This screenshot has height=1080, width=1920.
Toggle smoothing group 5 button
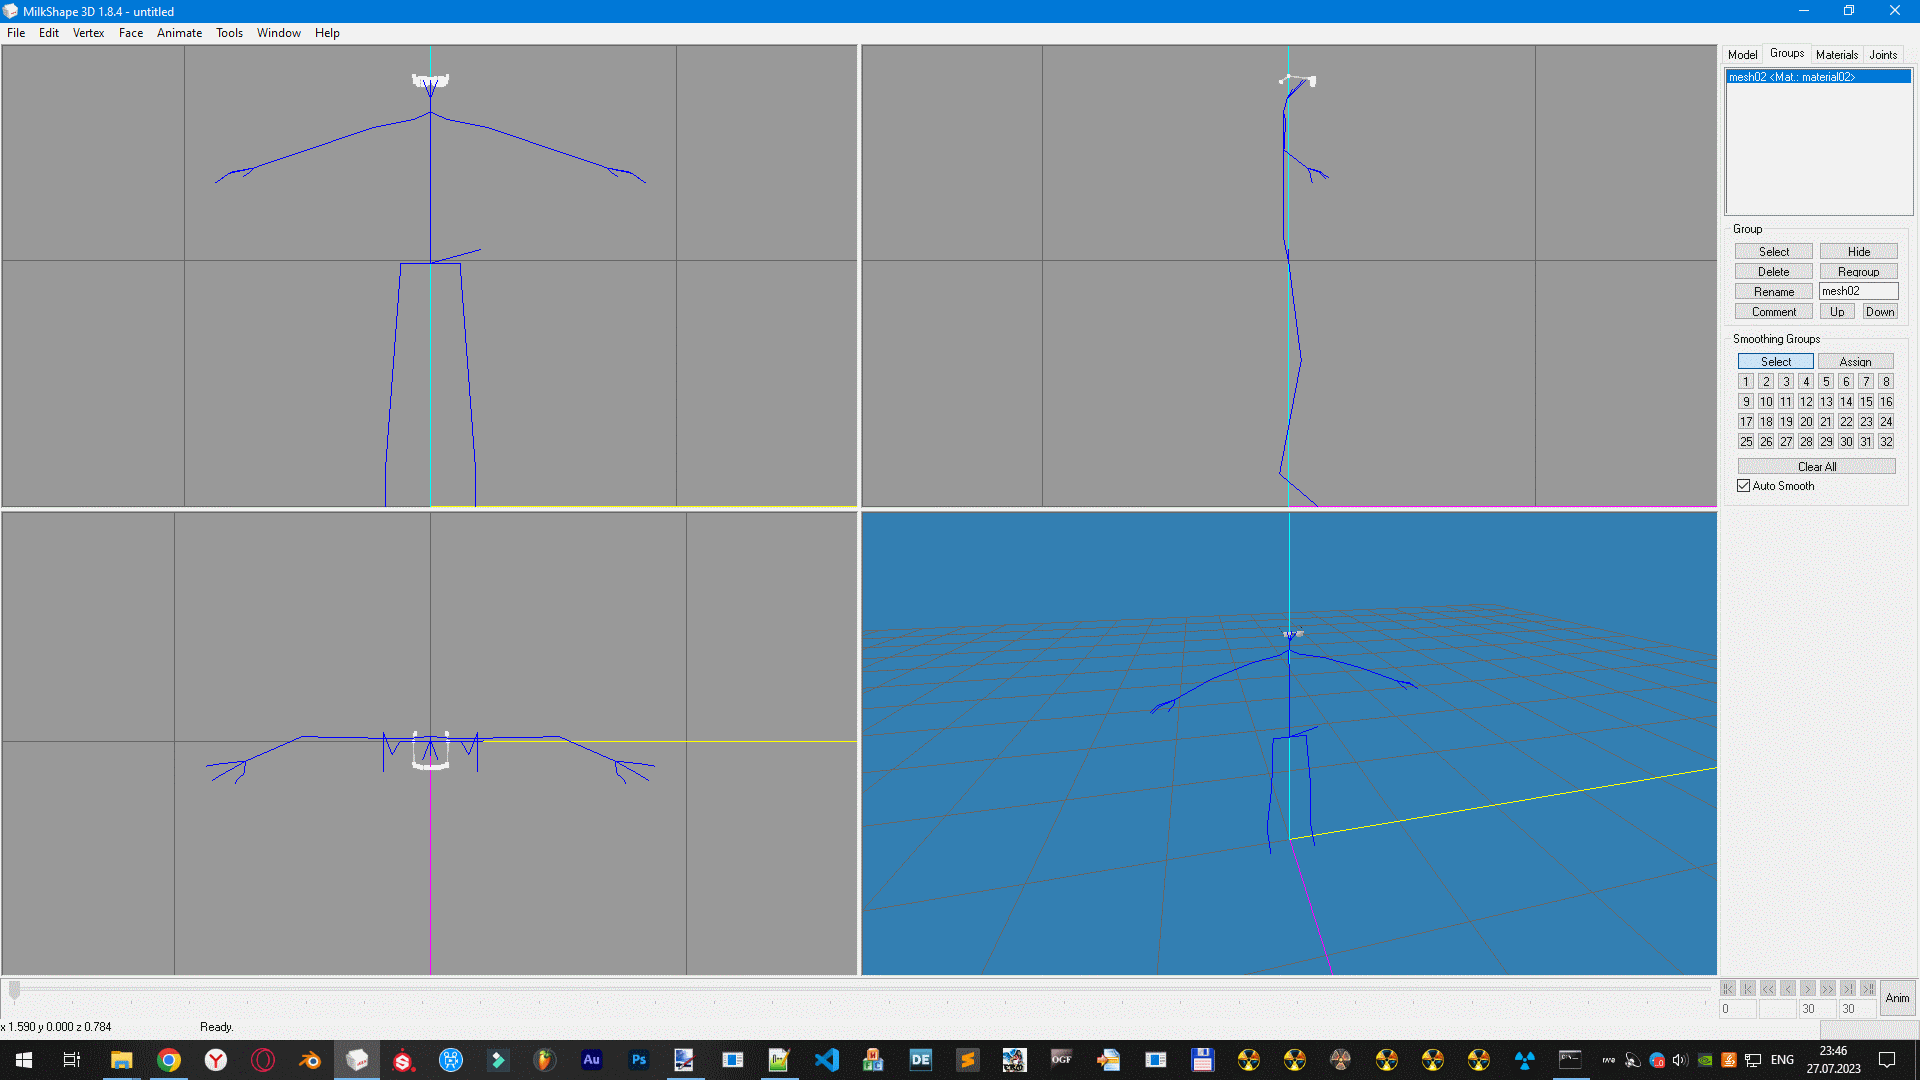[x=1826, y=382]
